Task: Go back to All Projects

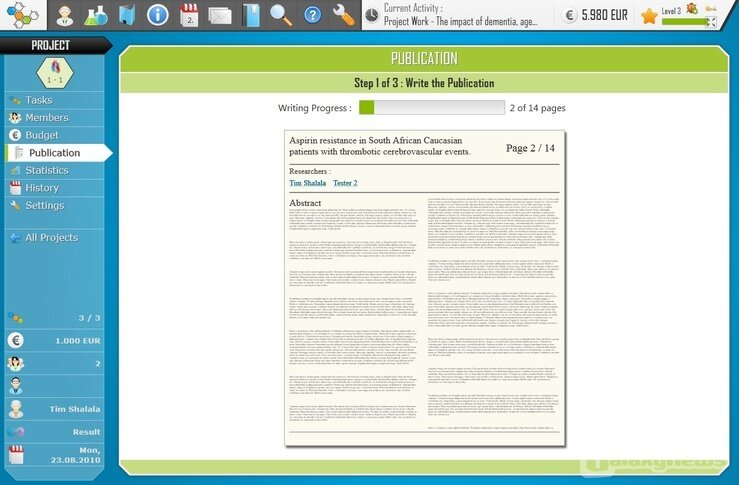Action: [x=55, y=238]
